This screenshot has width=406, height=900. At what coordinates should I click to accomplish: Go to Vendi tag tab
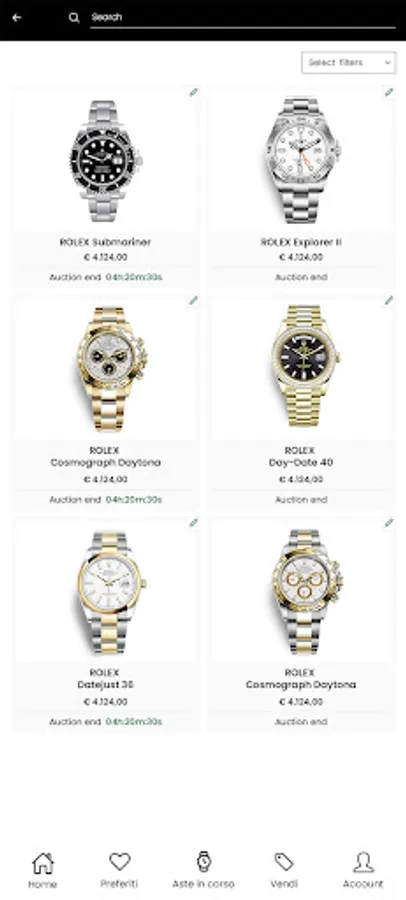(x=284, y=862)
